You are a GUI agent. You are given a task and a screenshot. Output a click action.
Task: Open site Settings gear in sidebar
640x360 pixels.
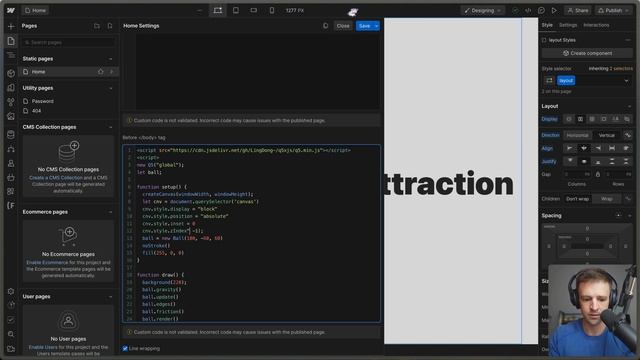coord(11,291)
